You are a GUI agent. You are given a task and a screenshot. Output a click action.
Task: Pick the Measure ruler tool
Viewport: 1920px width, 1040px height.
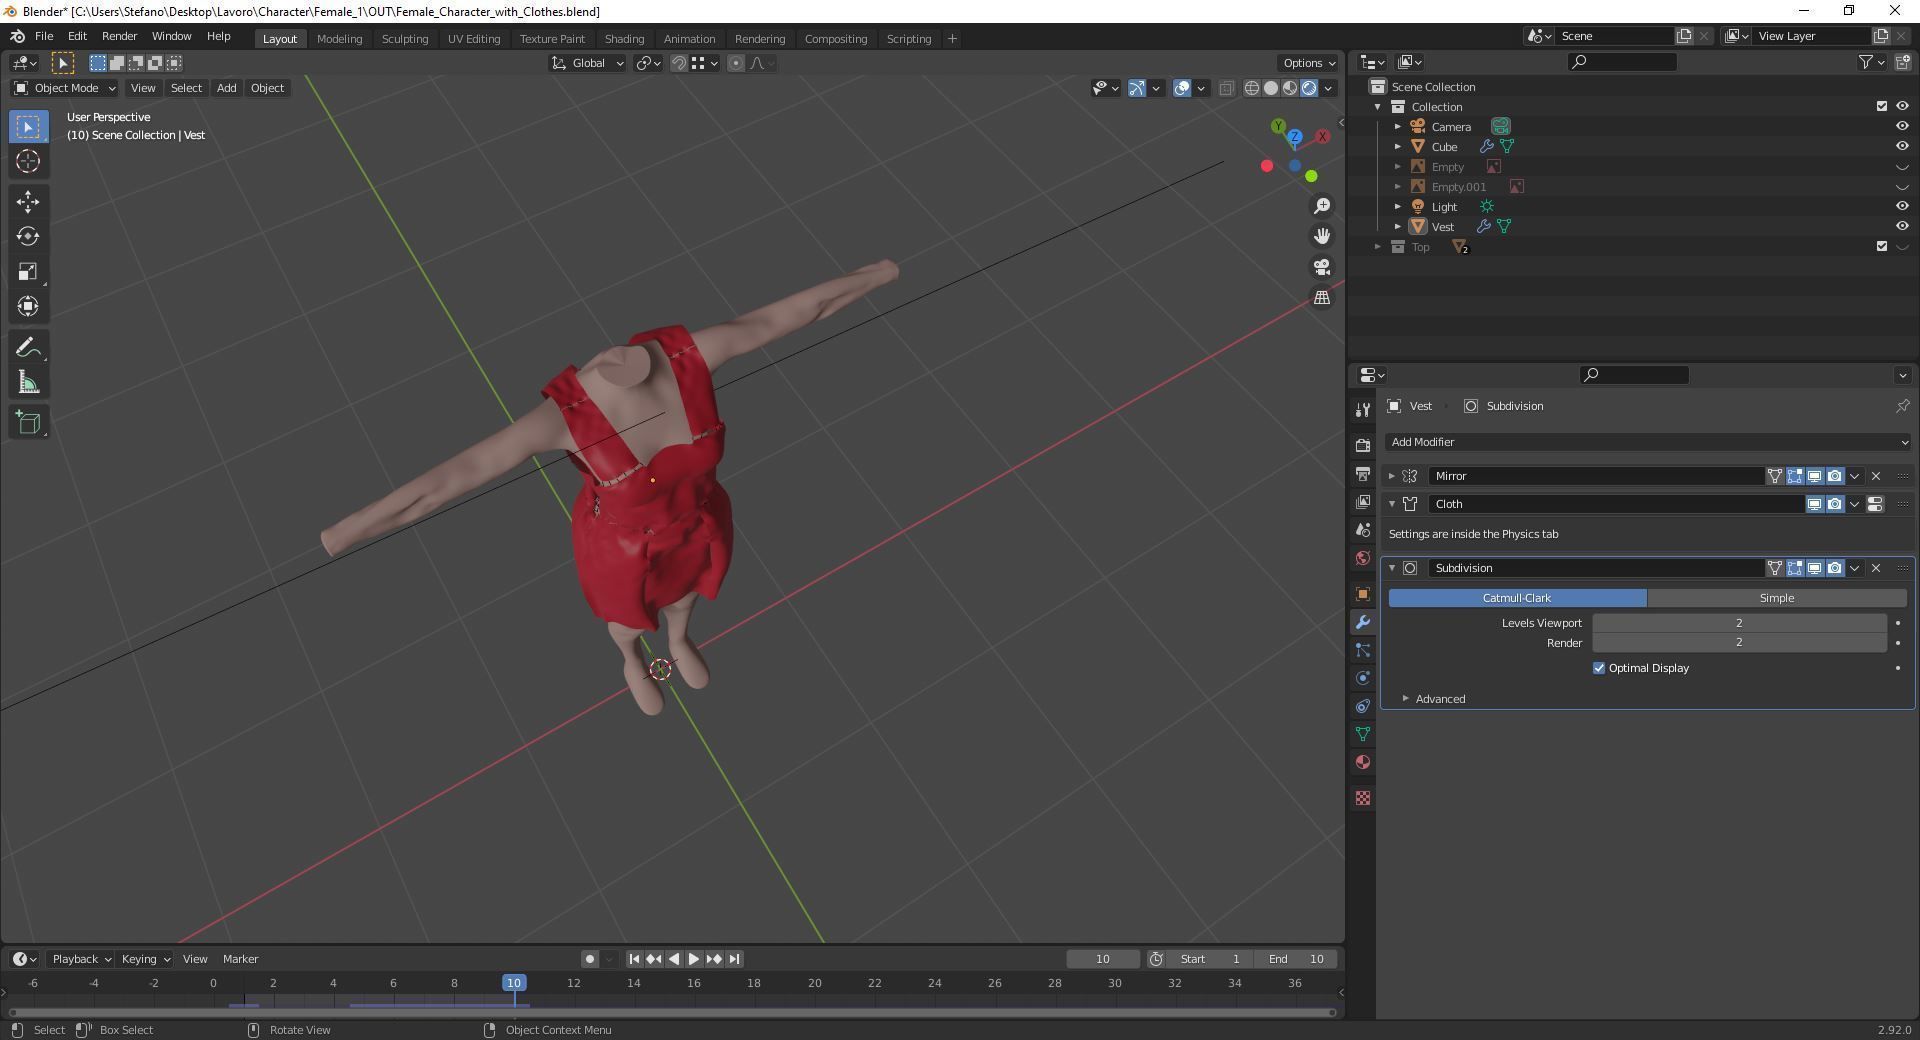tap(28, 383)
